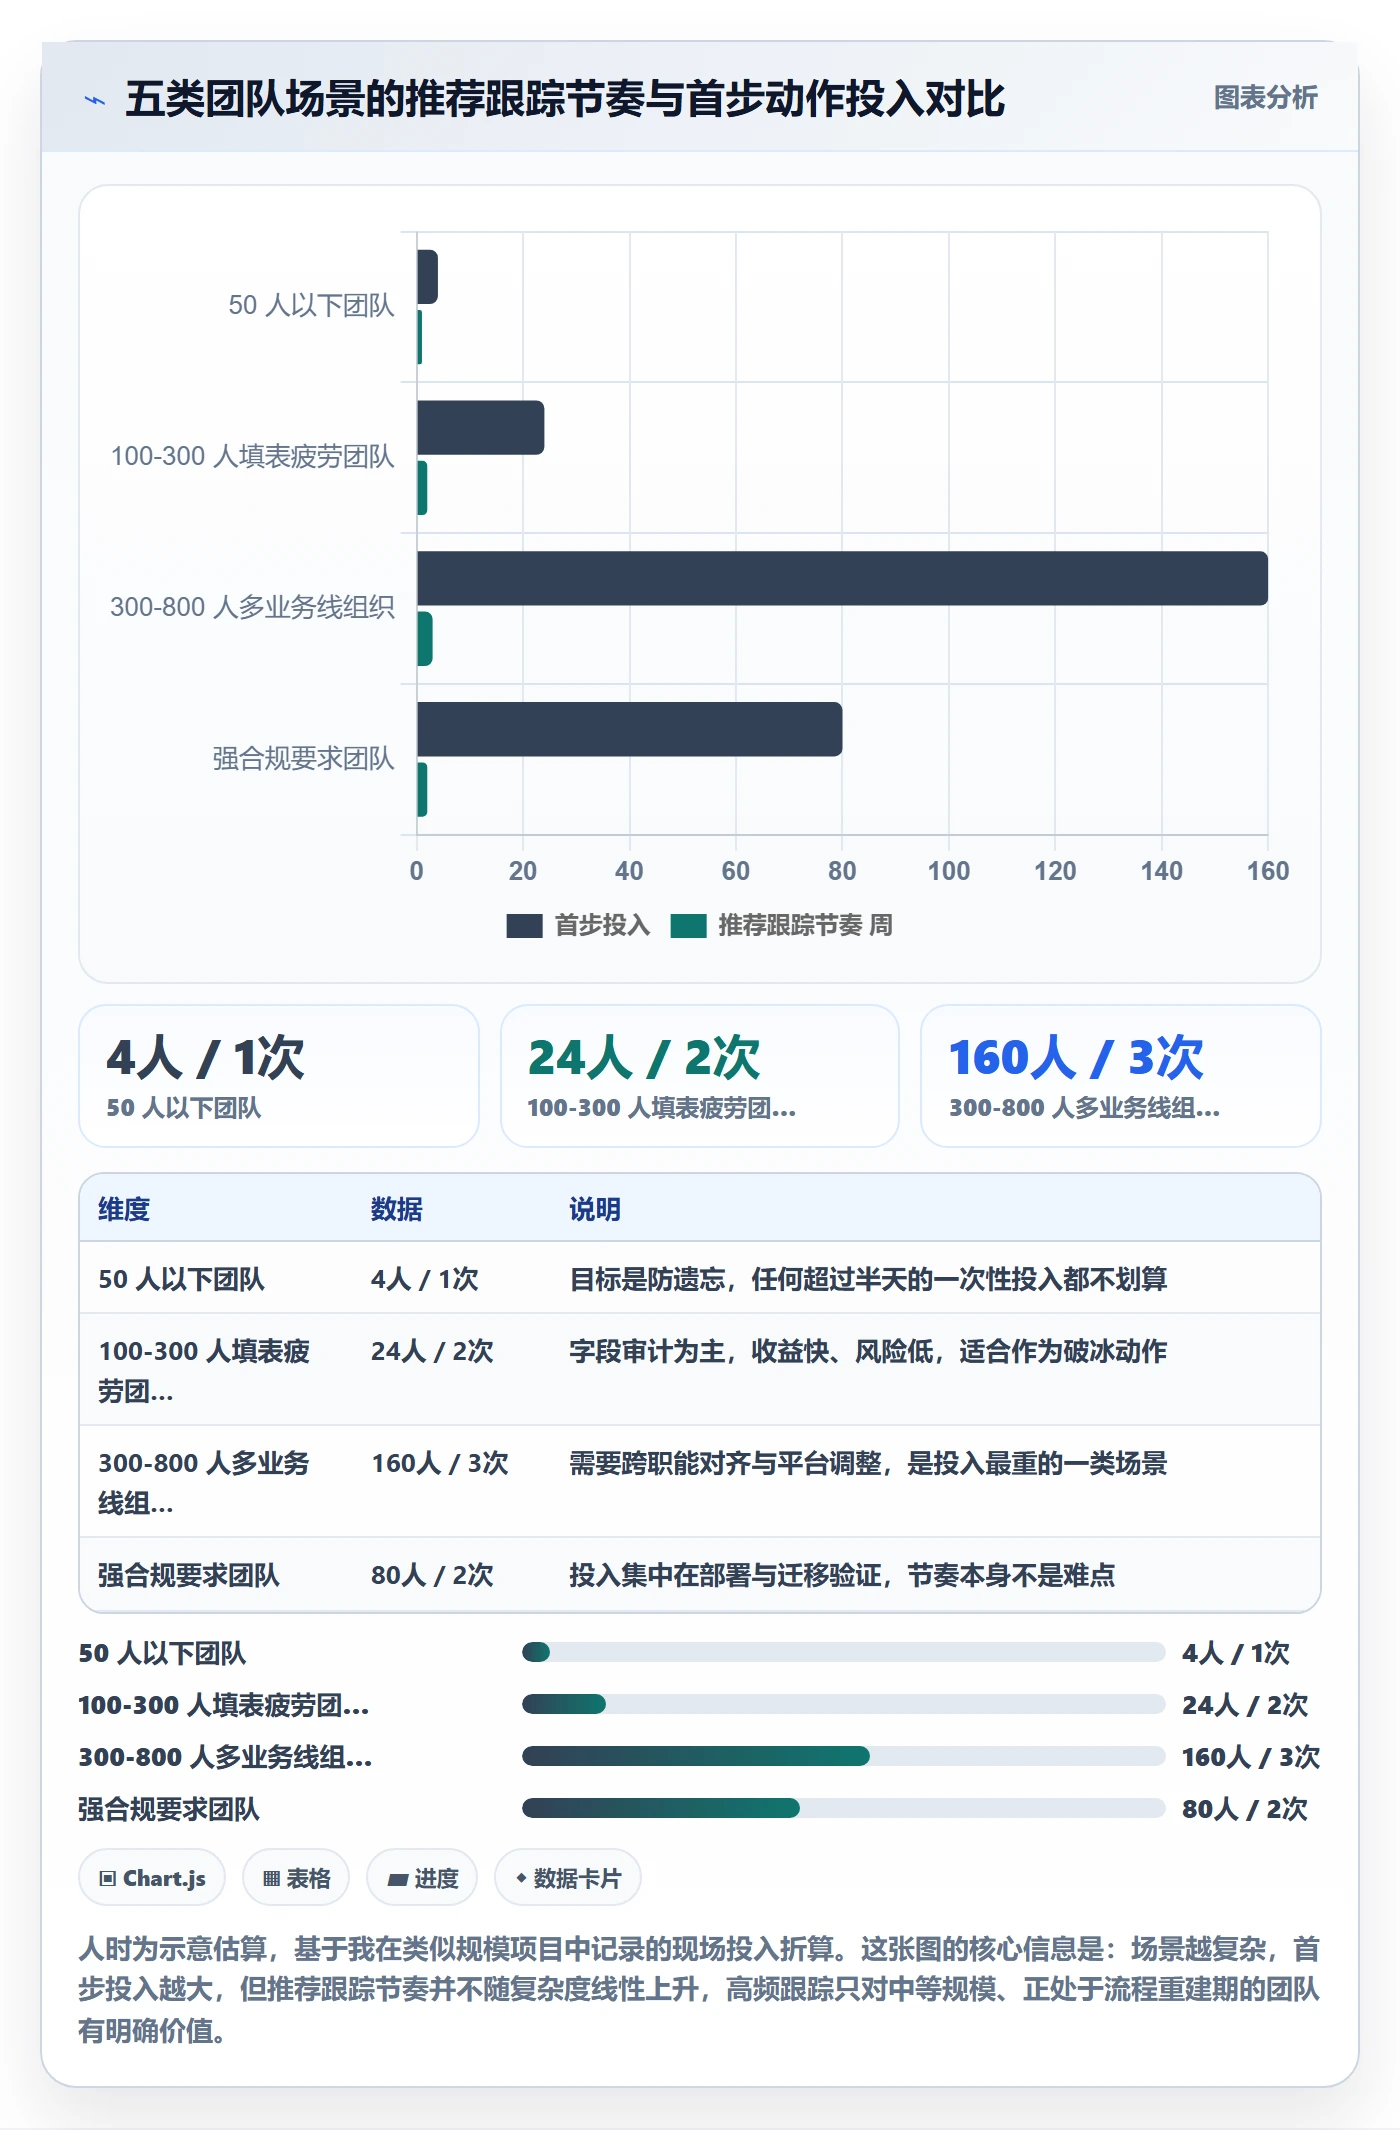Click the 说明 column header

point(595,1209)
